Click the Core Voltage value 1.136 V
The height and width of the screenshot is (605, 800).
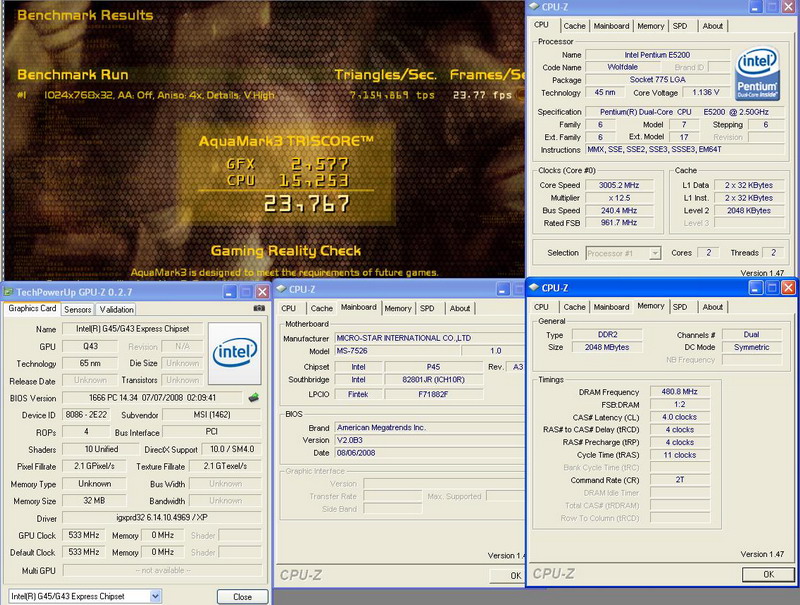706,92
